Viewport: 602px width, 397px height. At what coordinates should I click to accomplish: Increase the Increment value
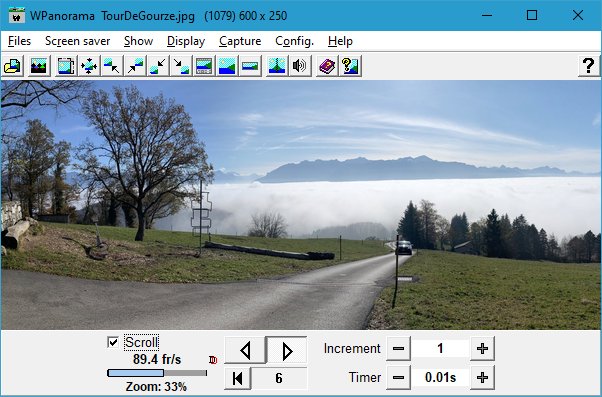click(x=482, y=349)
